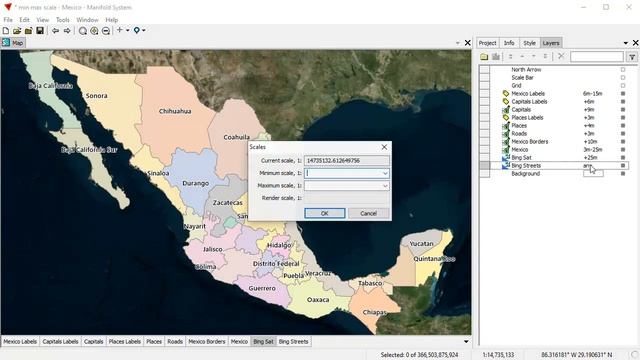The height and width of the screenshot is (360, 640).
Task: Toggle Mexico Labels layer visibility box
Action: (623, 93)
